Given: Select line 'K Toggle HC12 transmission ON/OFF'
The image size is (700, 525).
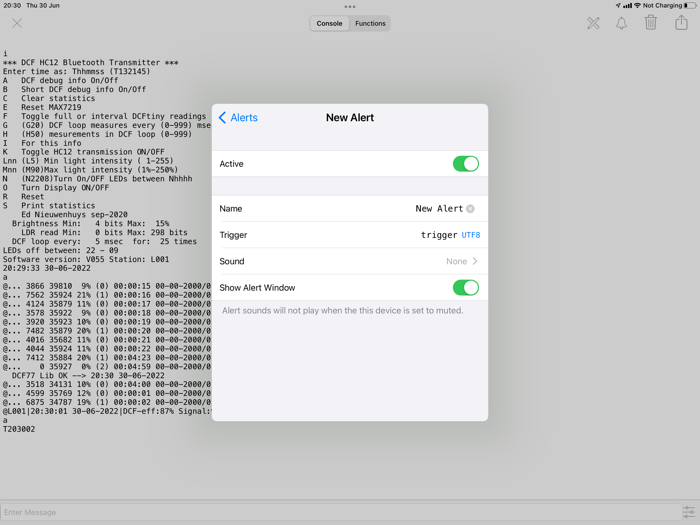Looking at the screenshot, I should [x=83, y=152].
